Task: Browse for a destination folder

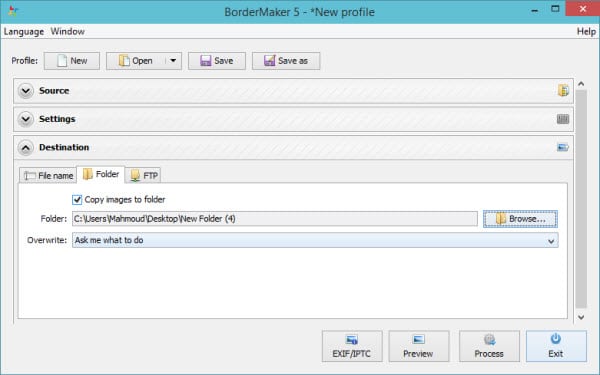Action: (x=520, y=219)
